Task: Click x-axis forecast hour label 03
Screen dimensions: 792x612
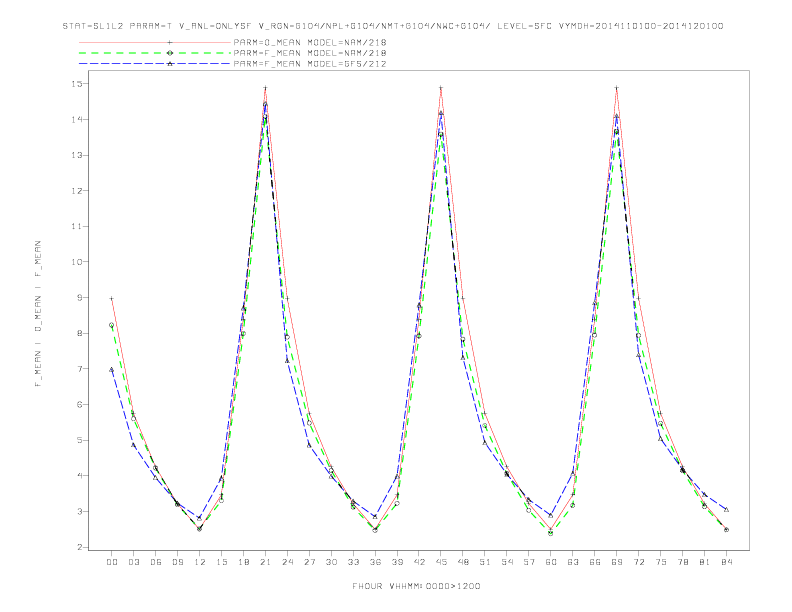Action: (133, 562)
